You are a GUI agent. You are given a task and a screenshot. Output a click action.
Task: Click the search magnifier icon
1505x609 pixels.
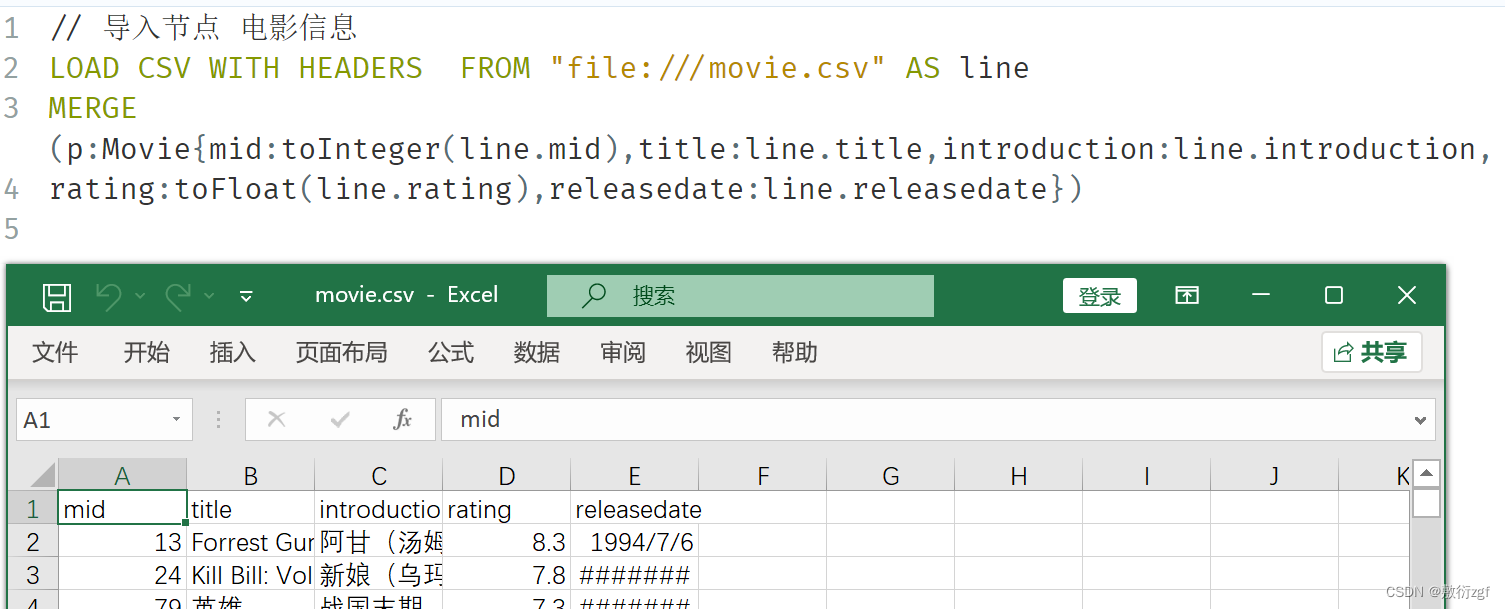click(x=594, y=295)
